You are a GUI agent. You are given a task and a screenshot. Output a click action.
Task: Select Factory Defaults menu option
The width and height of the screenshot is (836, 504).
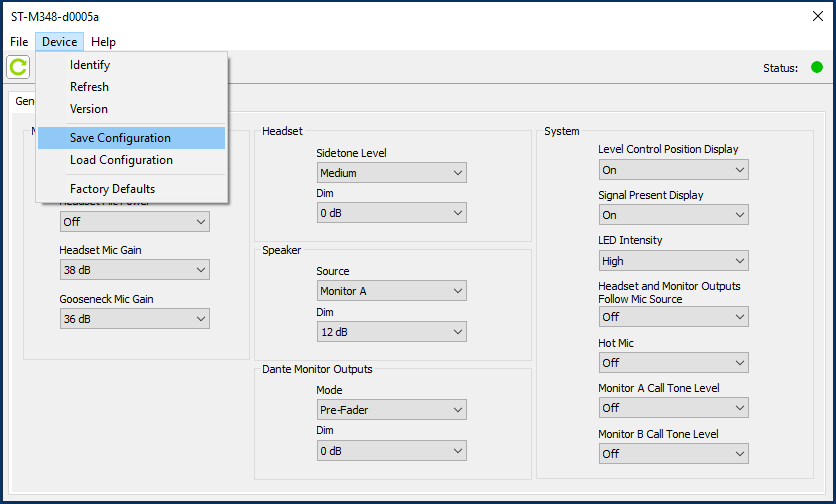[112, 189]
